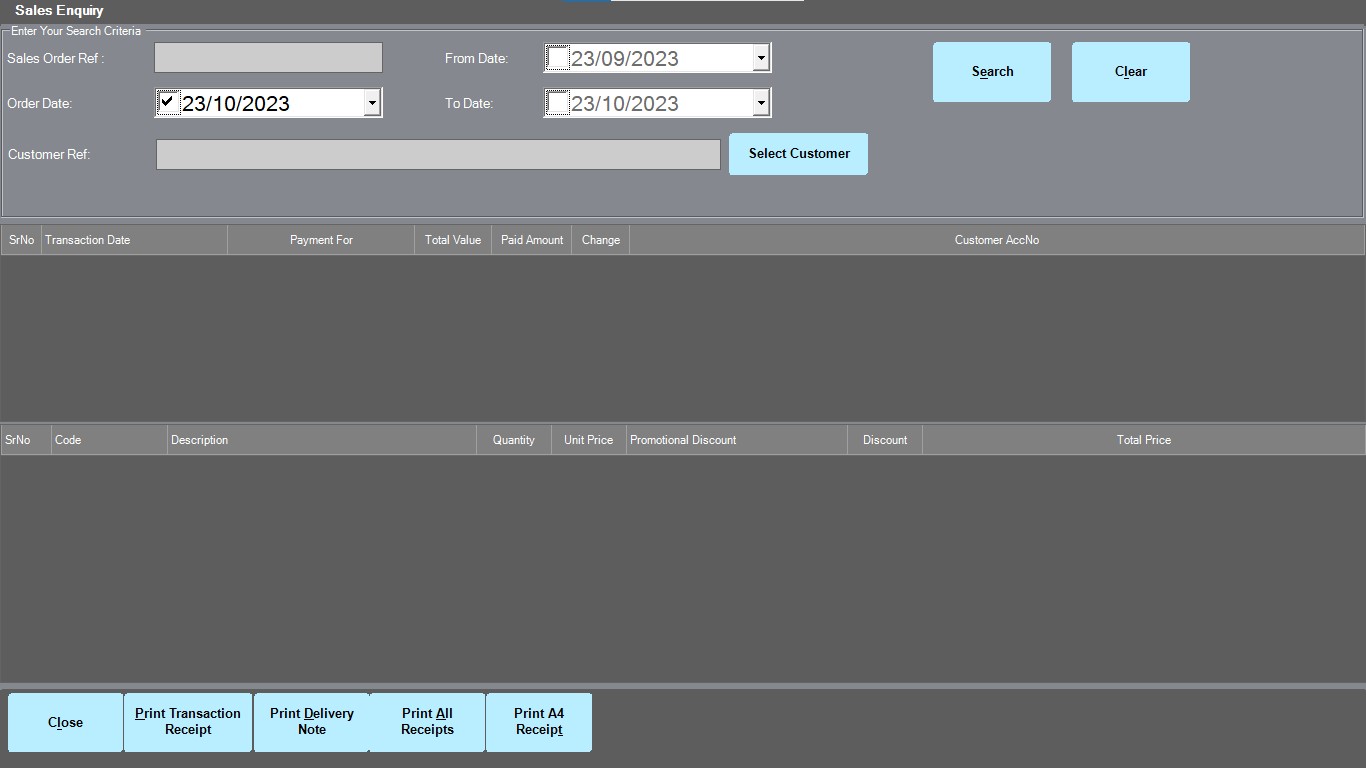Click the Clear button
1366x768 pixels.
1130,71
